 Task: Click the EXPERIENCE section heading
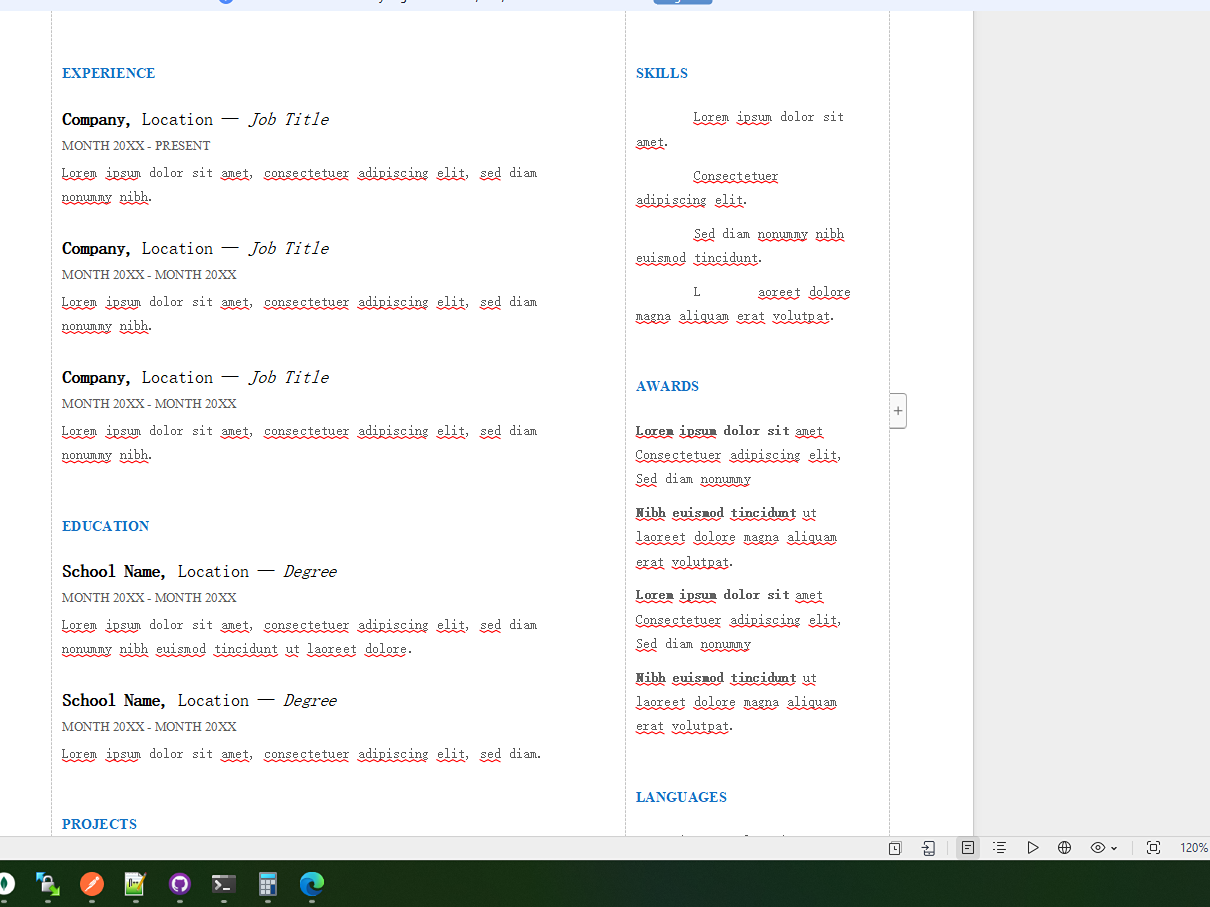pyautogui.click(x=108, y=73)
